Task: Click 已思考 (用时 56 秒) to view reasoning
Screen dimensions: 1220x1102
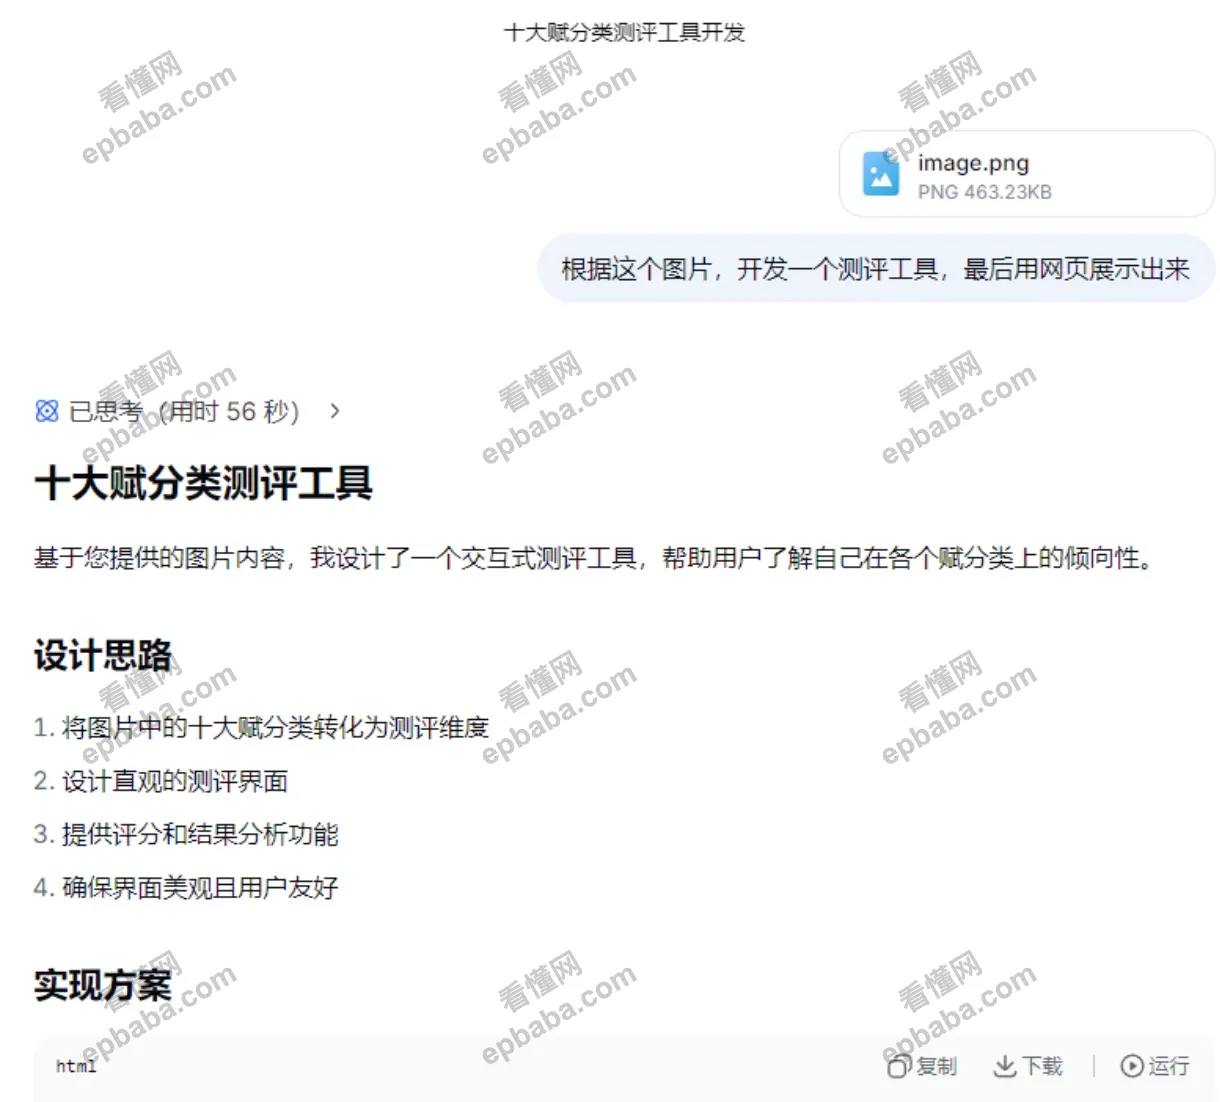Action: pyautogui.click(x=180, y=411)
